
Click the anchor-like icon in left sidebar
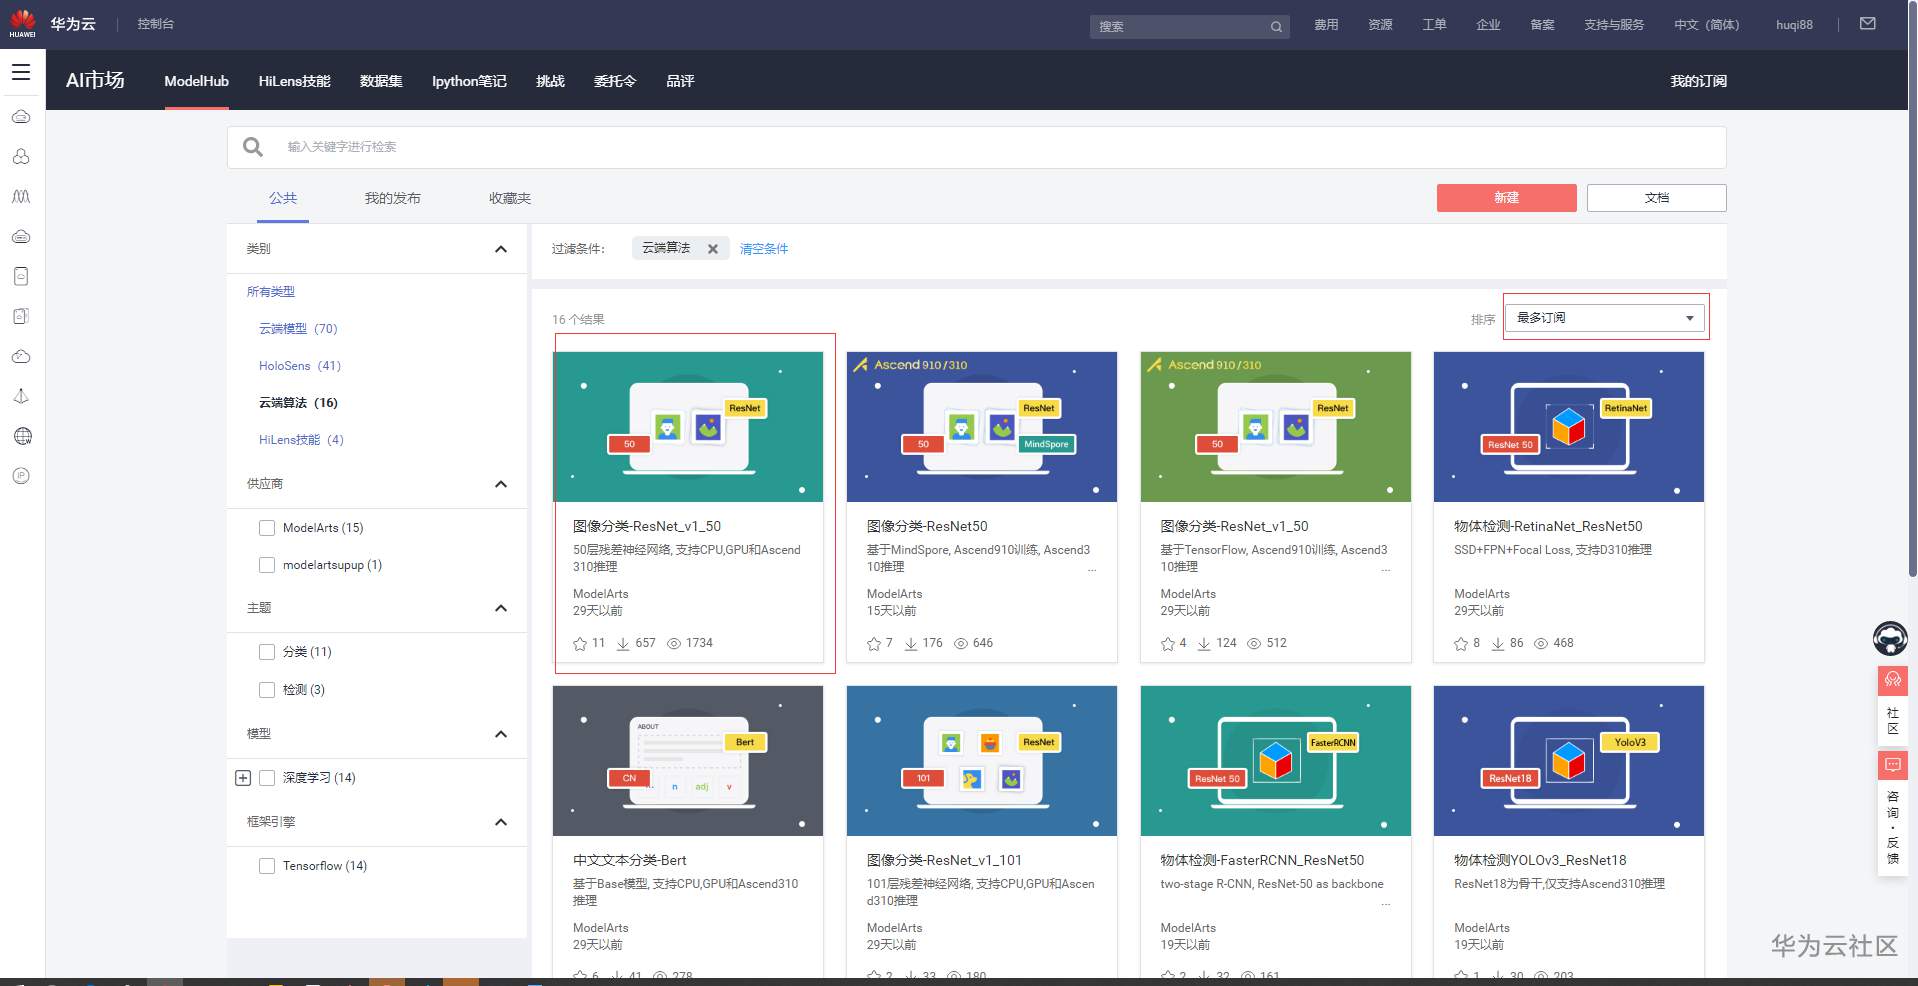(x=21, y=396)
